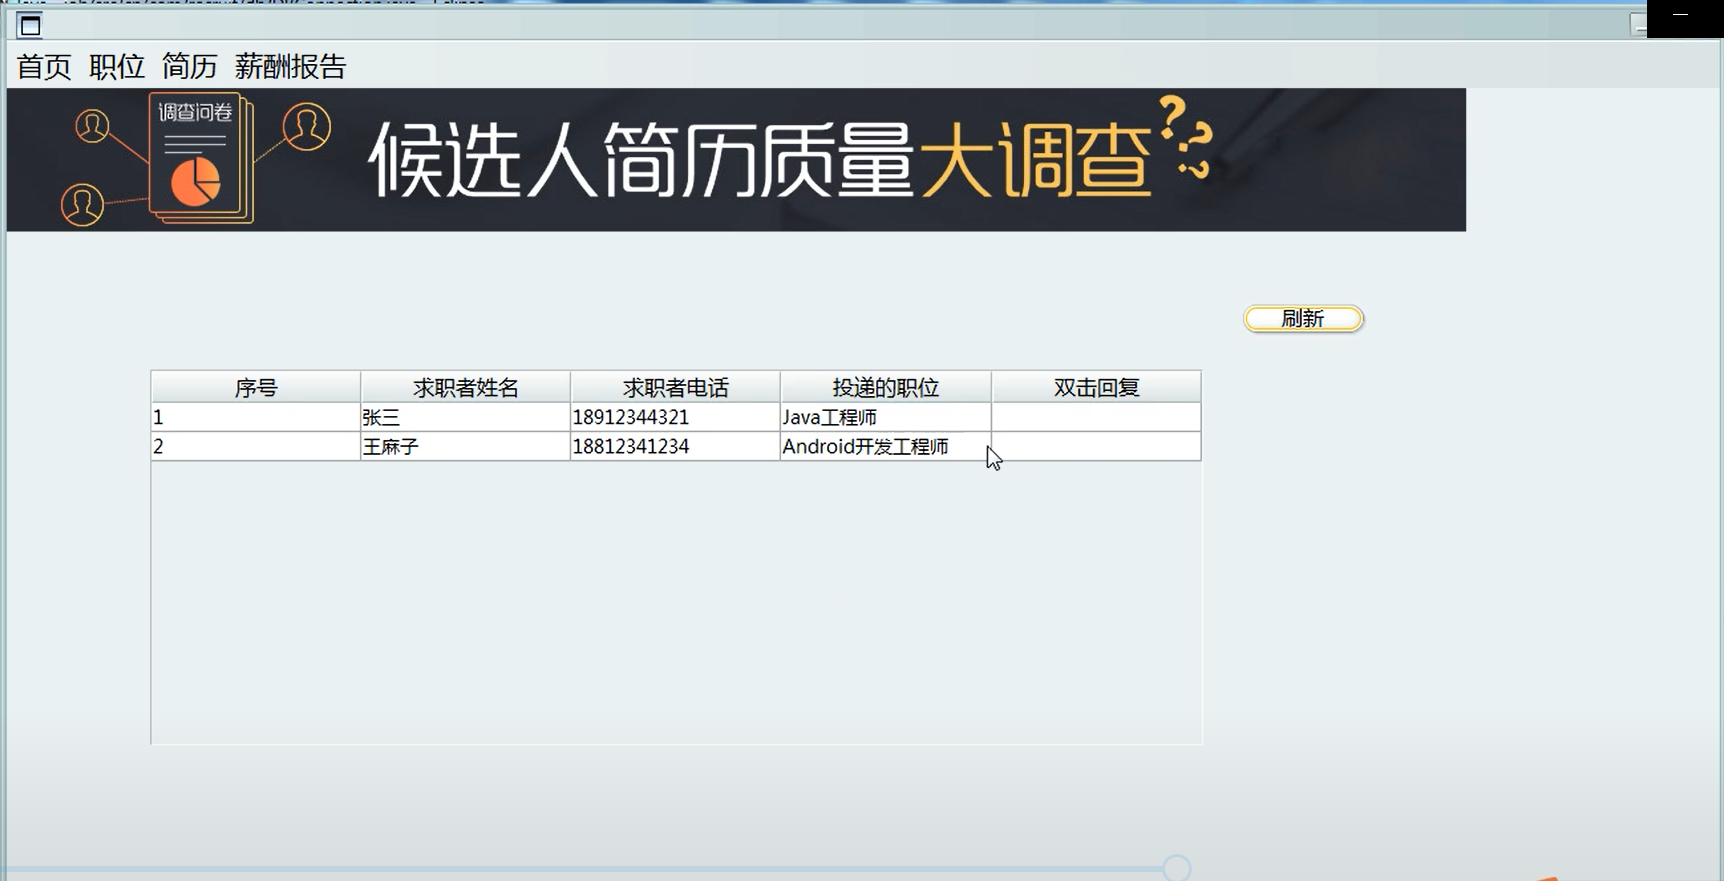1724x881 pixels.
Task: Click the 刷新 button
Action: tap(1303, 318)
